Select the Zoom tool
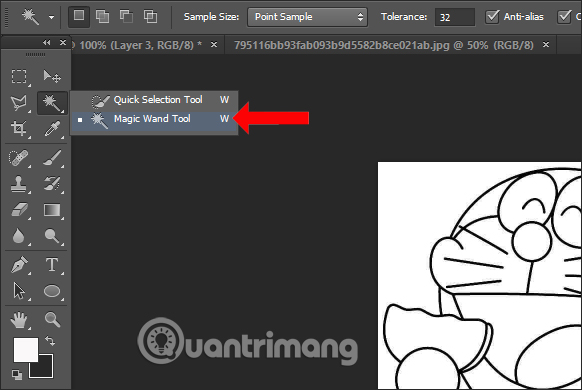 pos(52,319)
